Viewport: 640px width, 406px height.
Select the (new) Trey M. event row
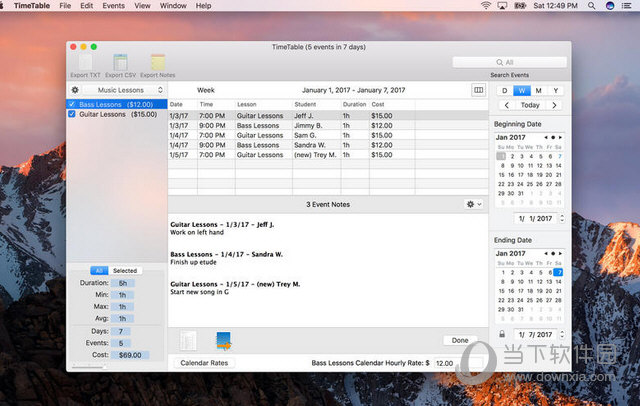328,155
